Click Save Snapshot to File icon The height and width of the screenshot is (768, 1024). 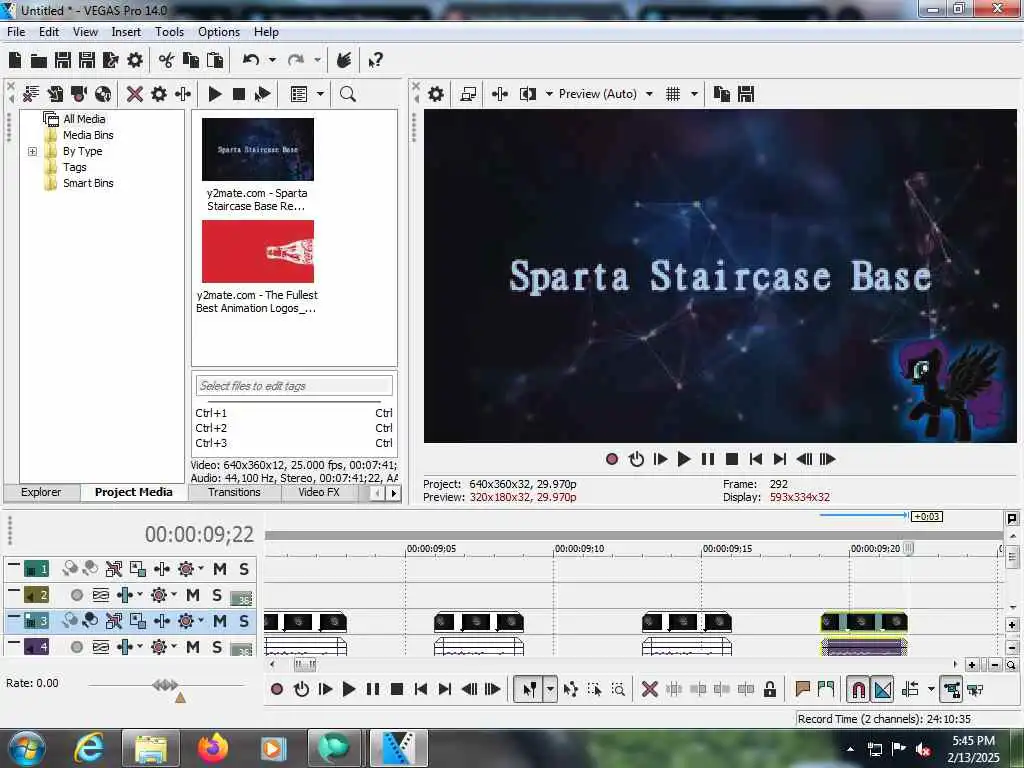[x=746, y=94]
